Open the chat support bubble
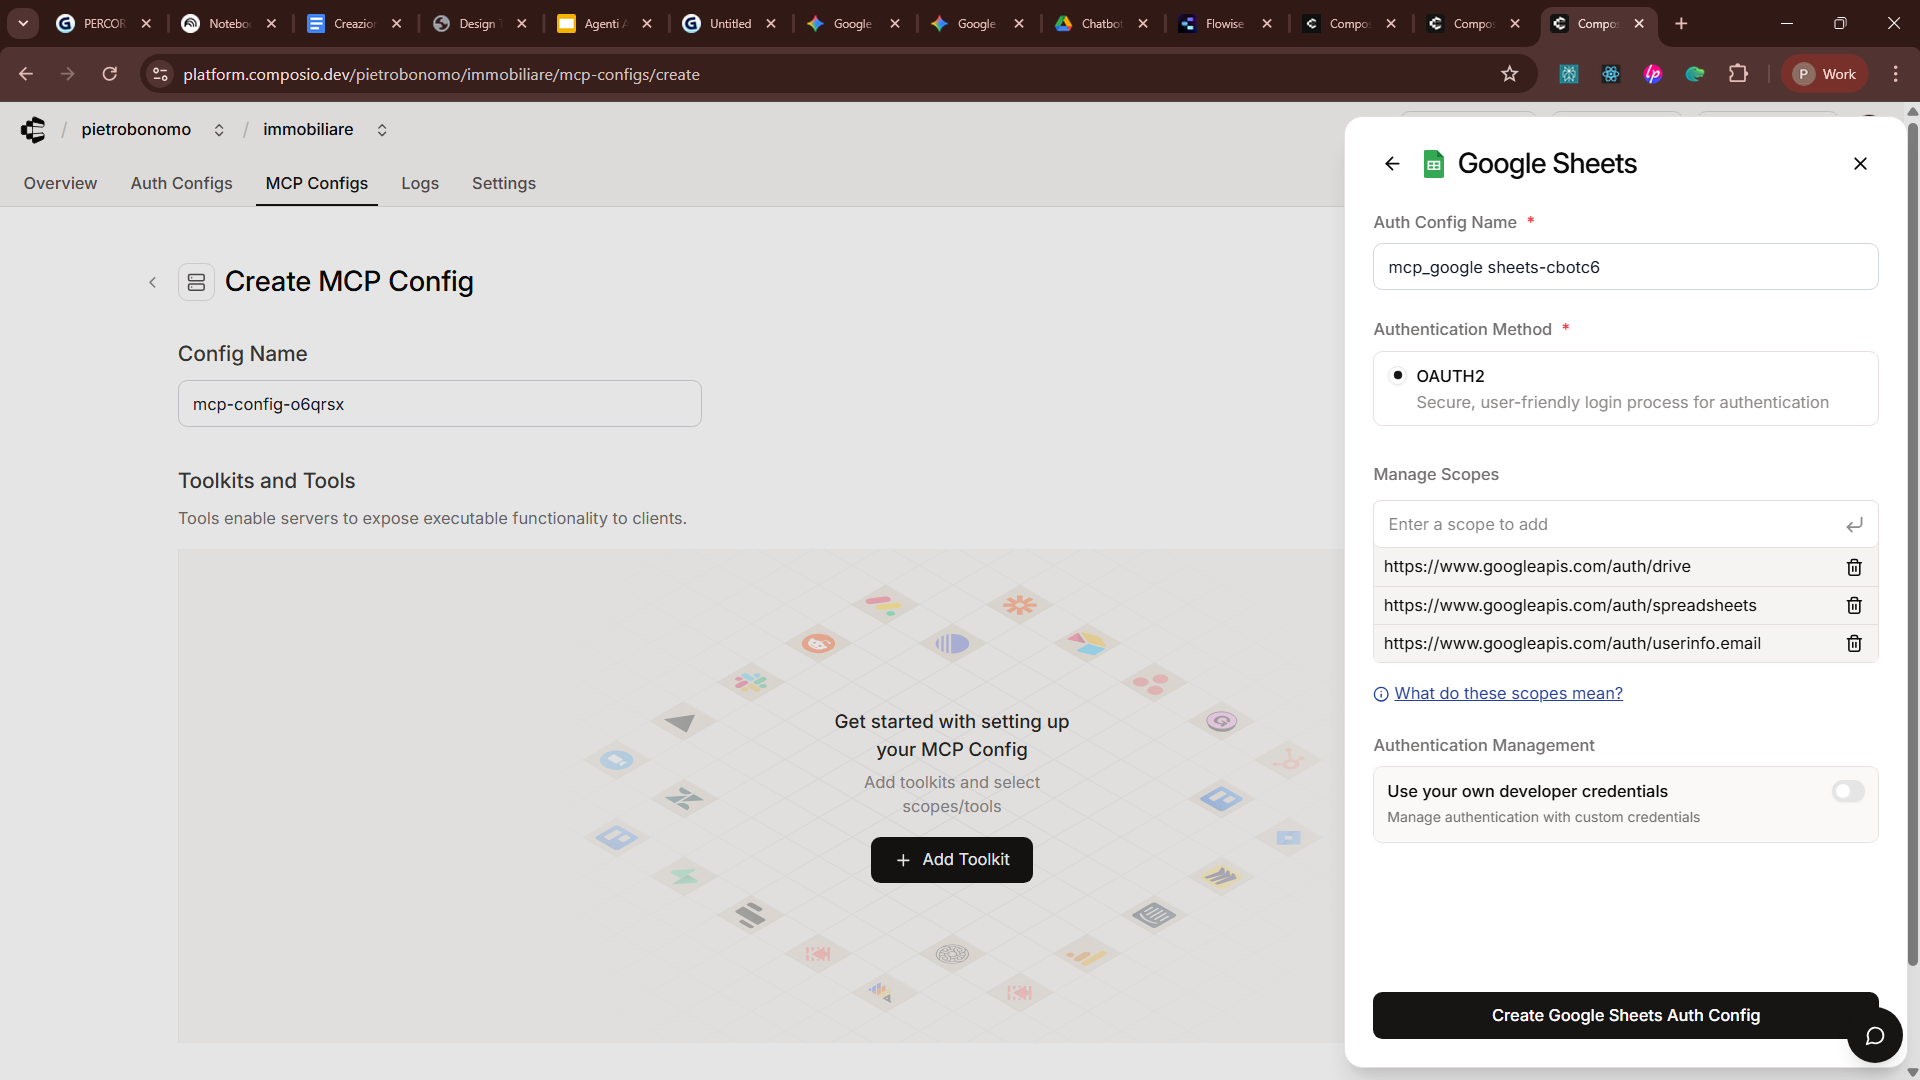This screenshot has height=1080, width=1920. point(1874,1035)
